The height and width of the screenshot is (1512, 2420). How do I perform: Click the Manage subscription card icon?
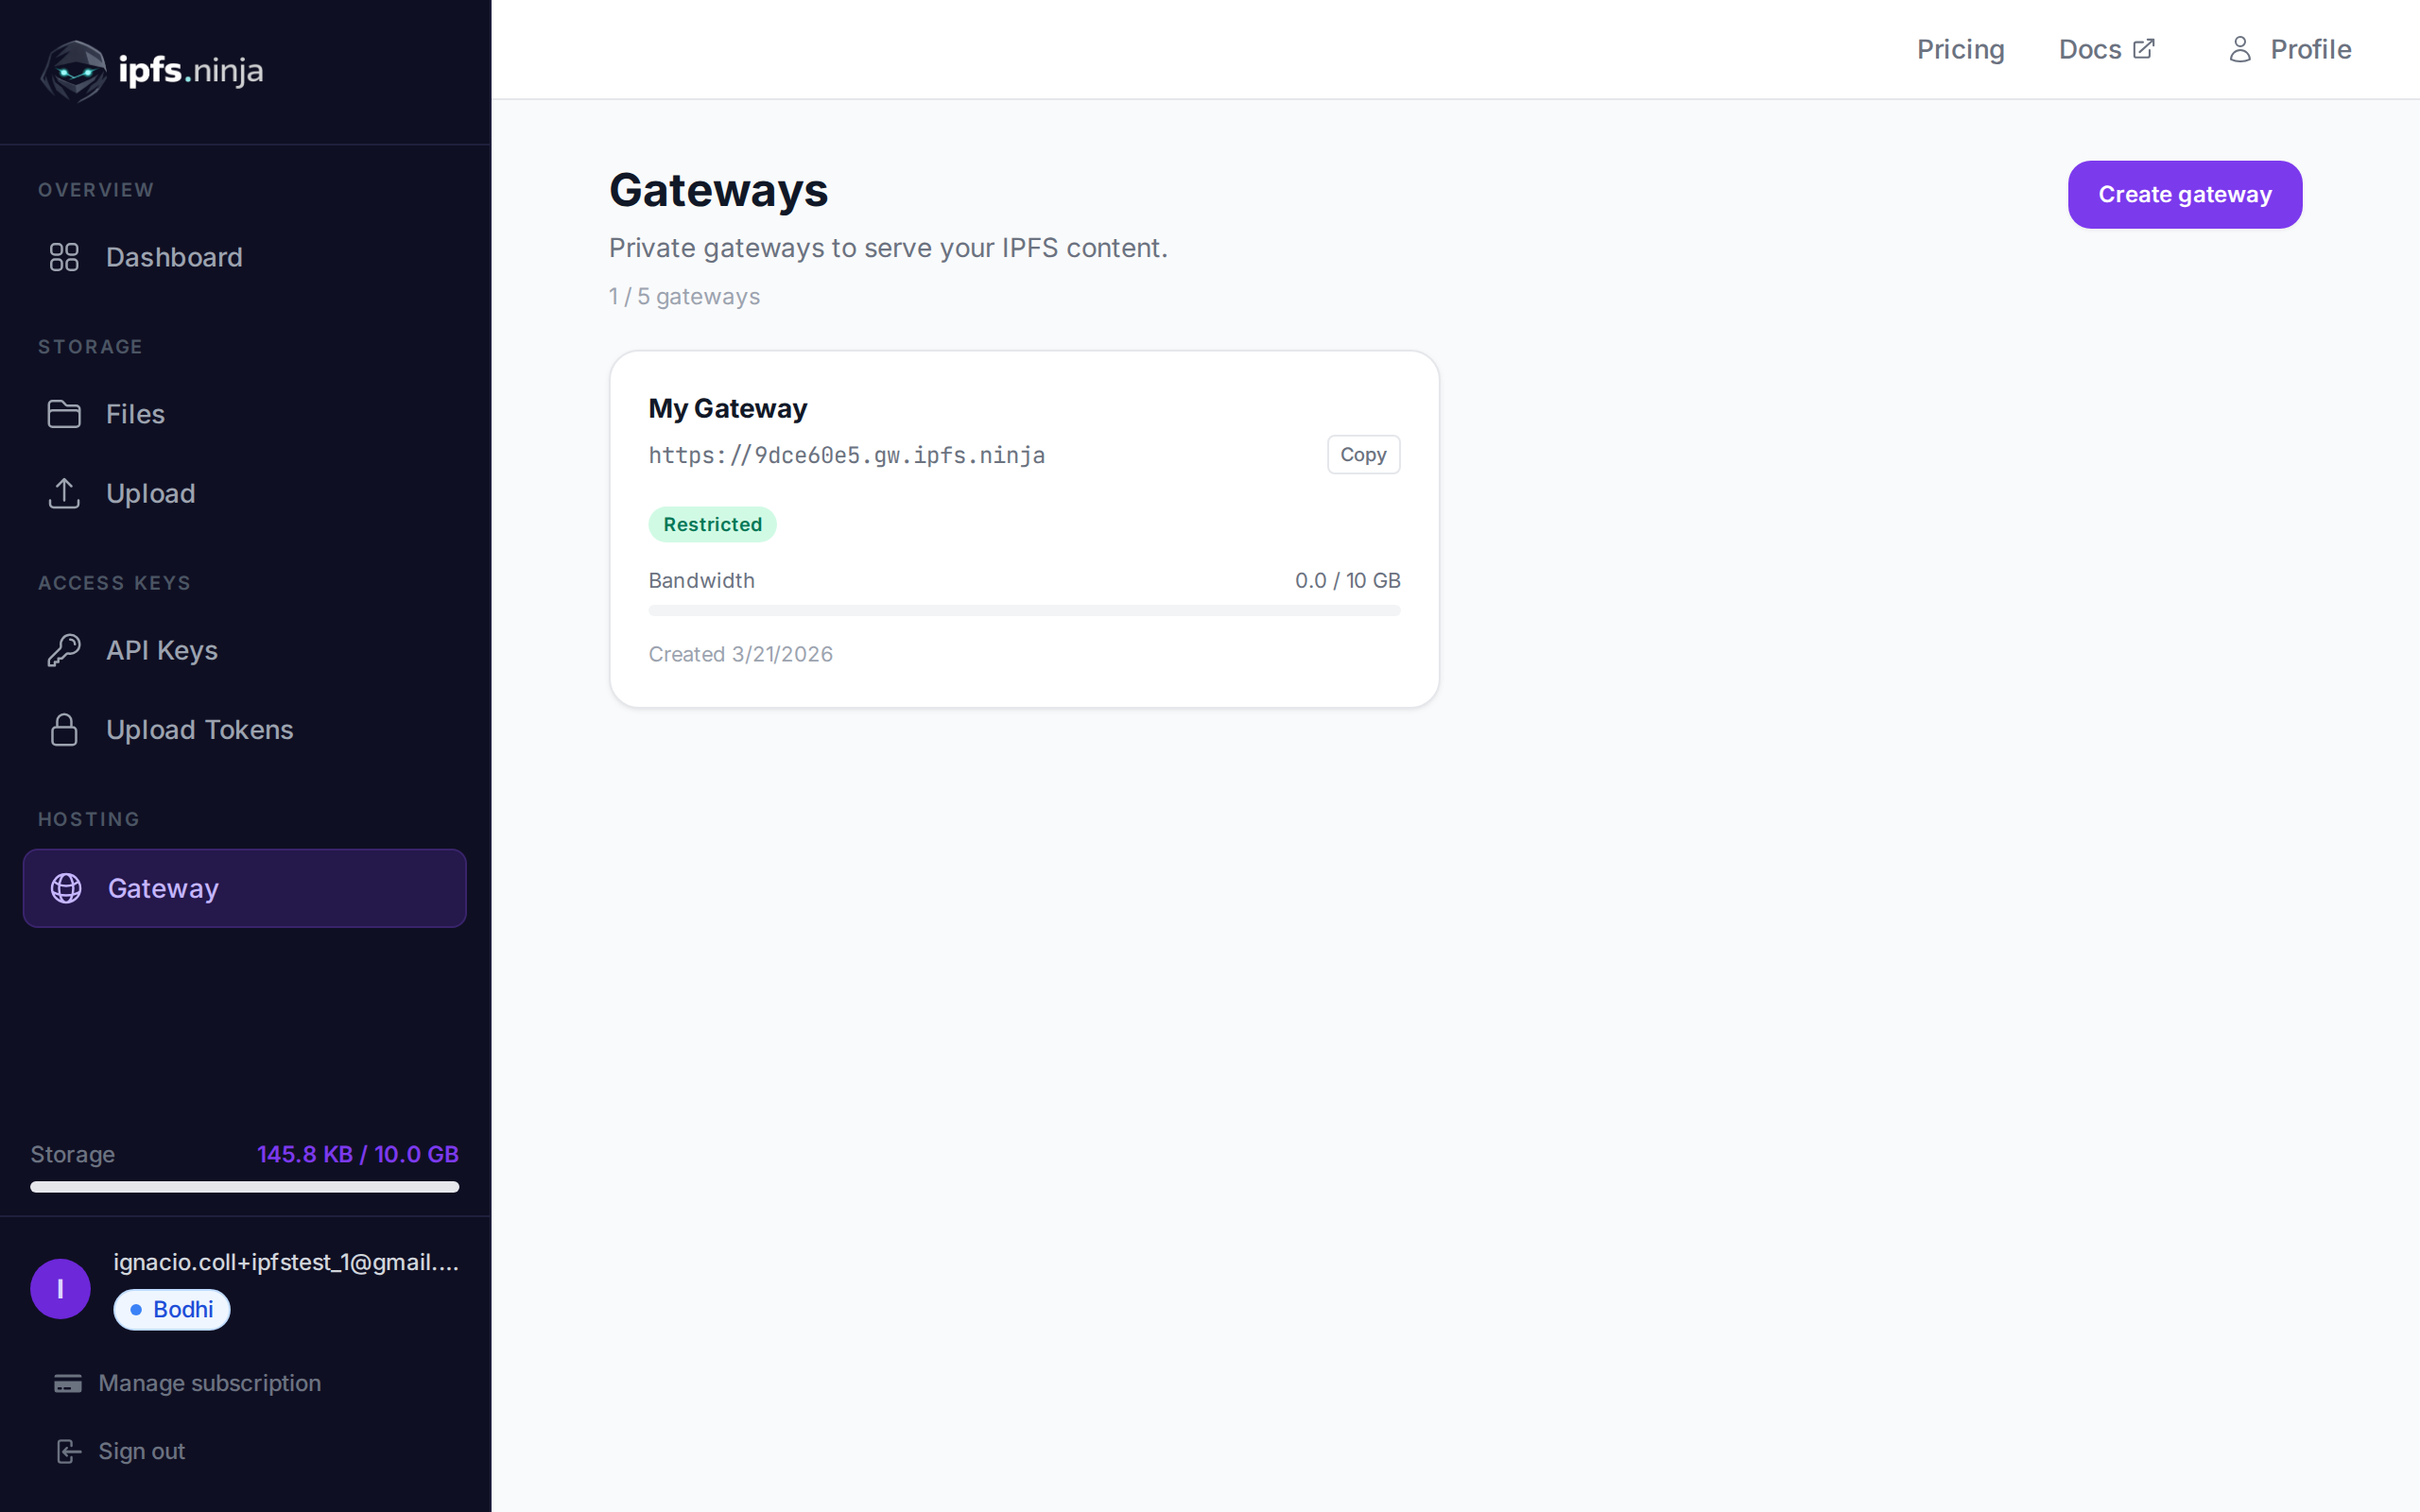tap(67, 1383)
